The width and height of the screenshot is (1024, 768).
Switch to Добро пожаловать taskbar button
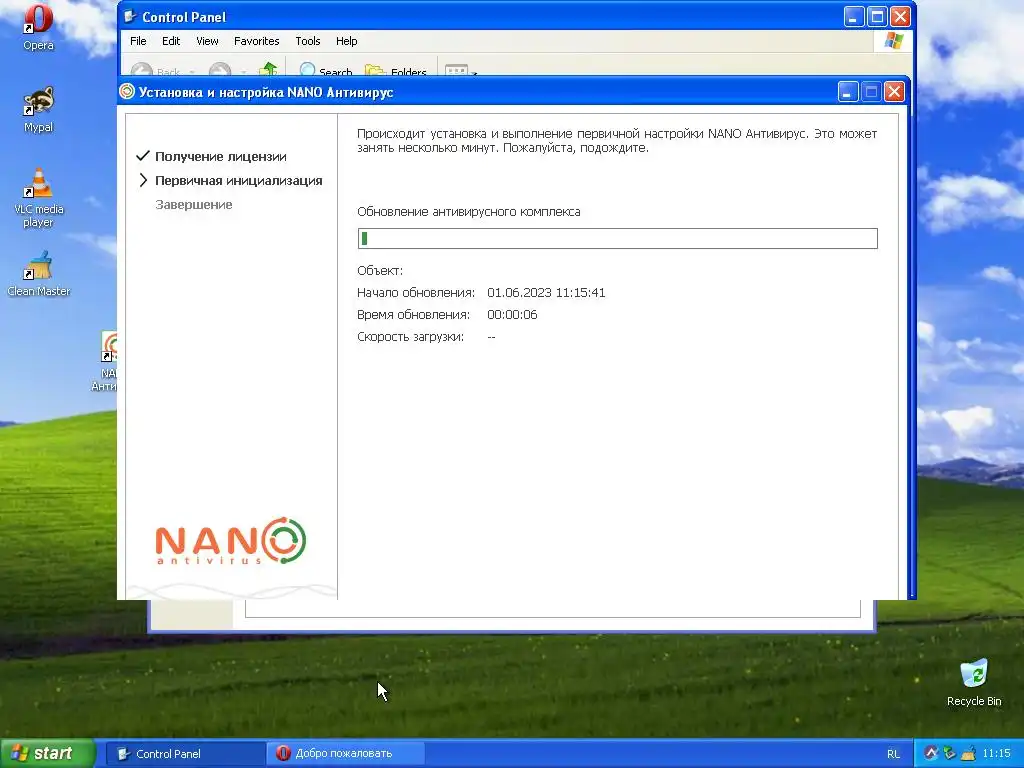pos(345,754)
